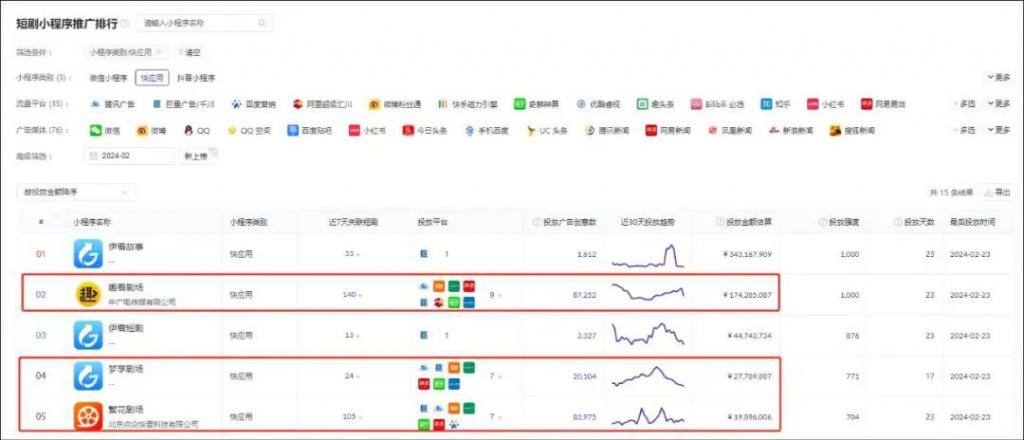Click the 投放金额估算 column header
Image resolution: width=1024 pixels, height=440 pixels.
pos(744,223)
